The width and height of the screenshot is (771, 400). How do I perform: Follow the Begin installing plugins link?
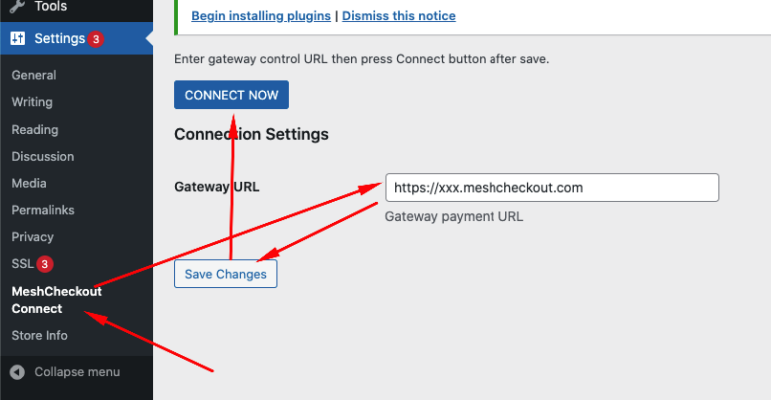point(261,16)
